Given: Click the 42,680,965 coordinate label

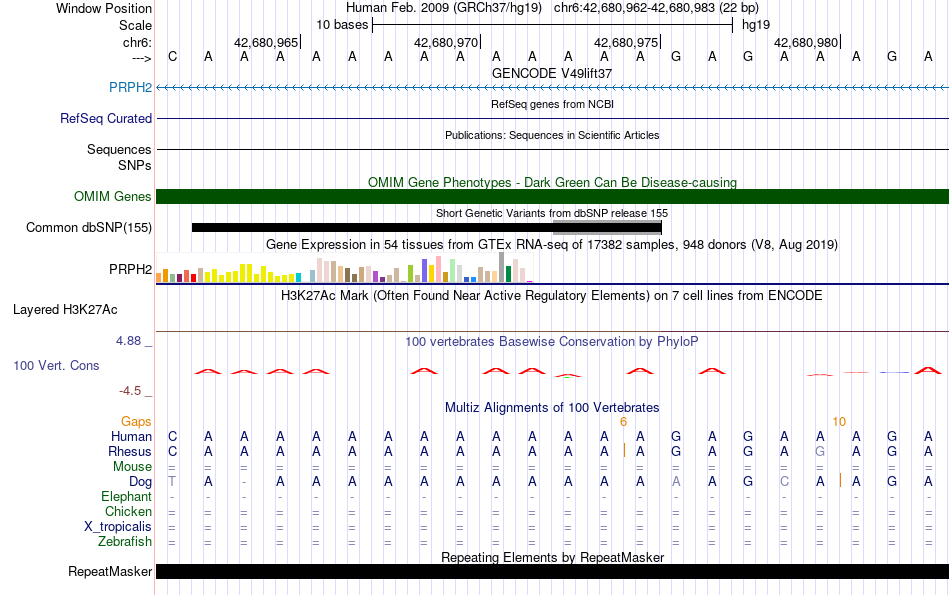Looking at the screenshot, I should [266, 42].
